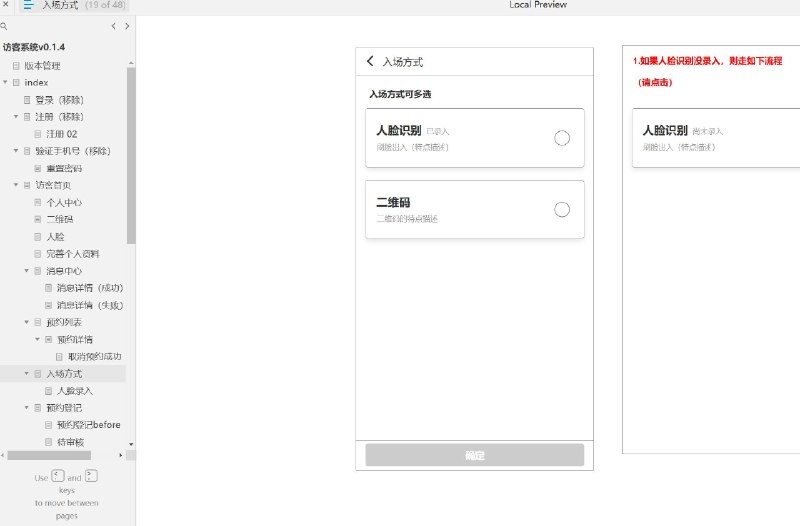The width and height of the screenshot is (800, 526).
Task: Click the page icon beside index
Action: coord(16,82)
